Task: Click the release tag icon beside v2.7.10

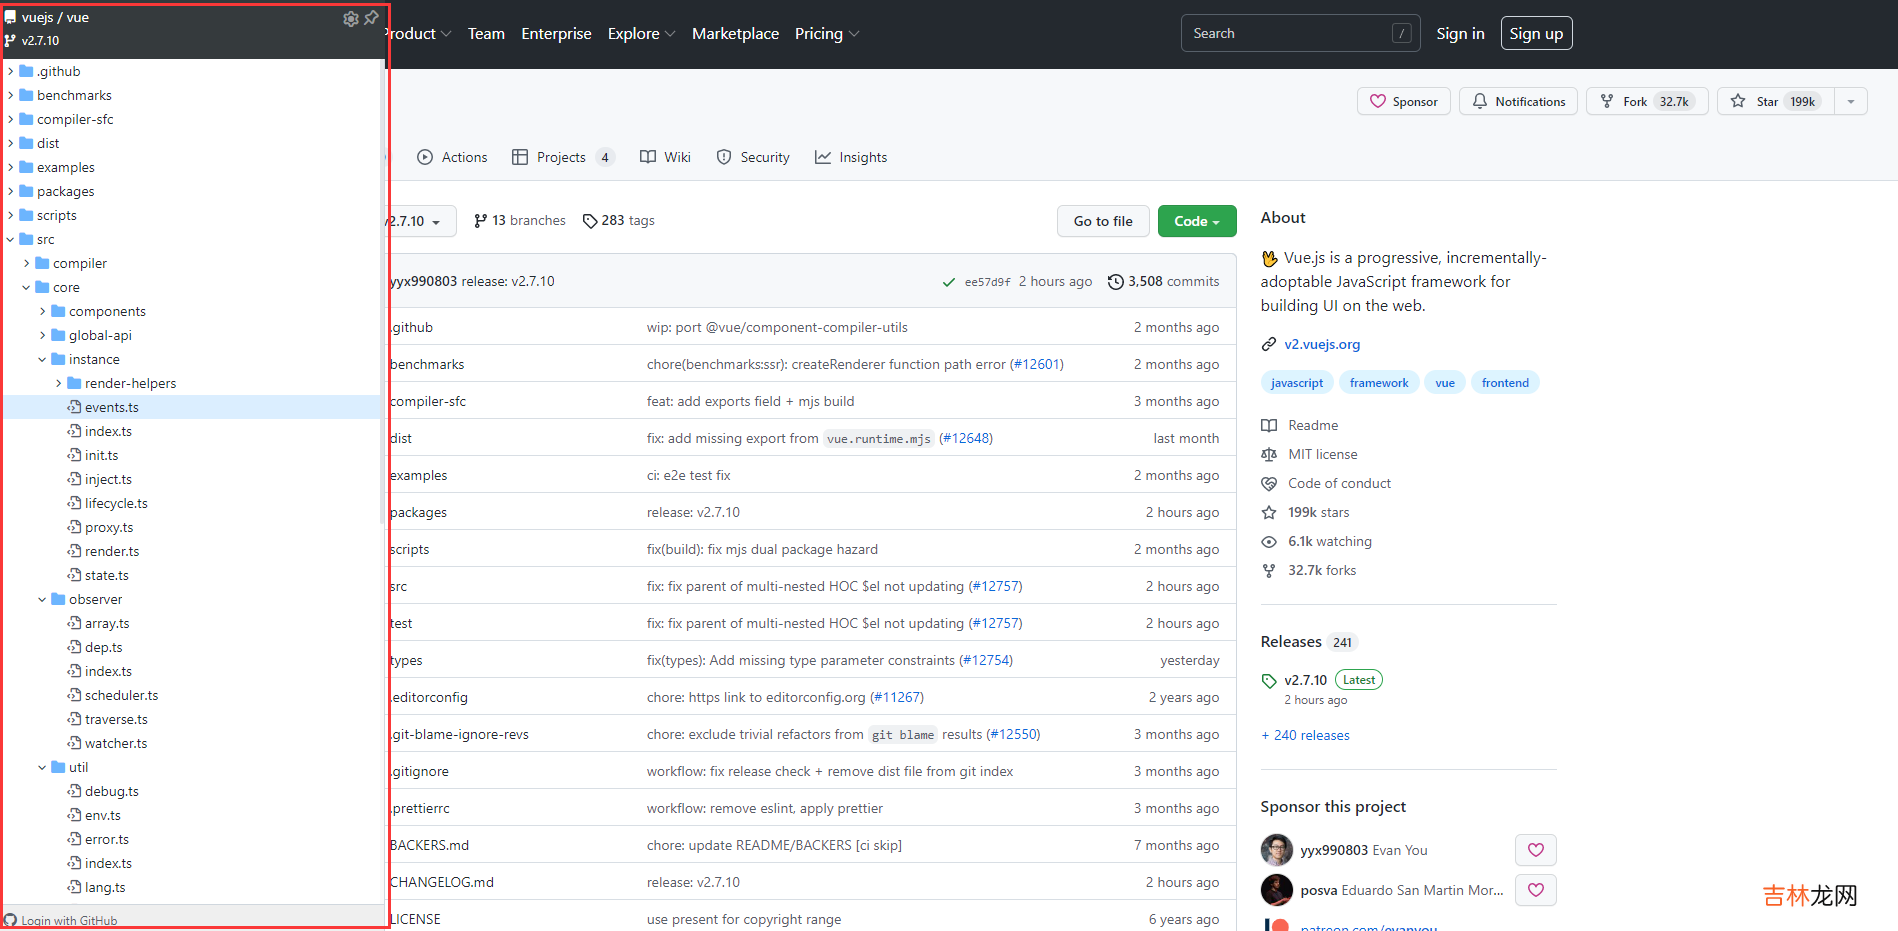Action: pos(1269,681)
